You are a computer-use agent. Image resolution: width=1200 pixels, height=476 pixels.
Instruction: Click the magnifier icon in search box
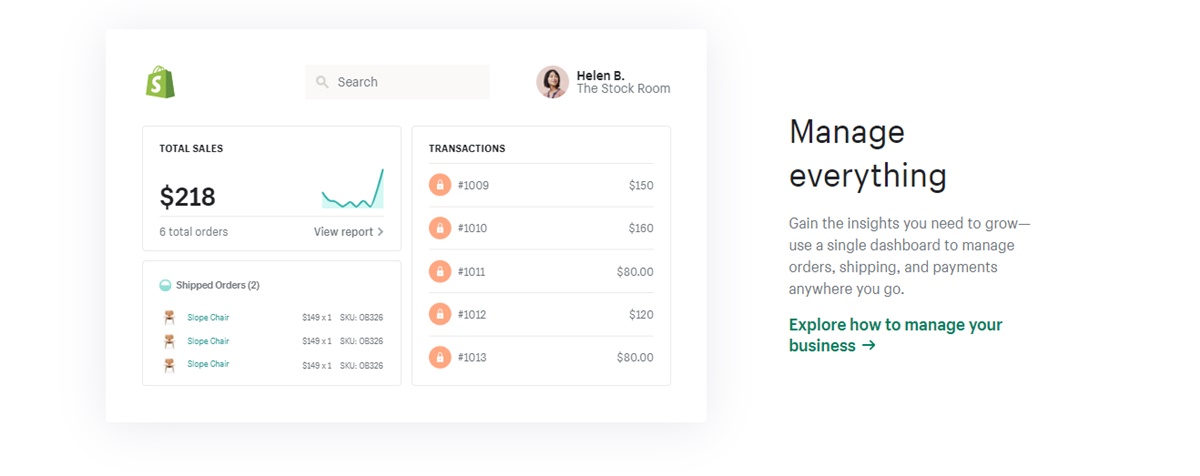tap(322, 82)
